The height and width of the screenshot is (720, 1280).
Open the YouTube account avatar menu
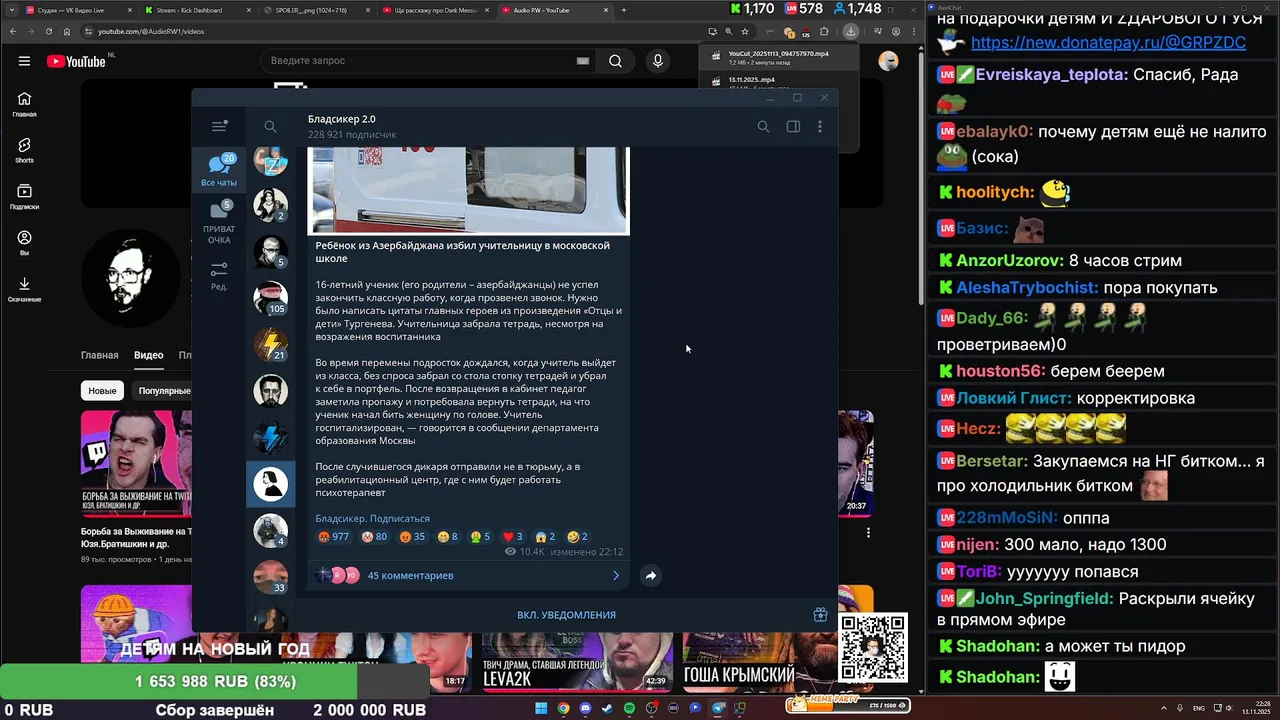888,61
